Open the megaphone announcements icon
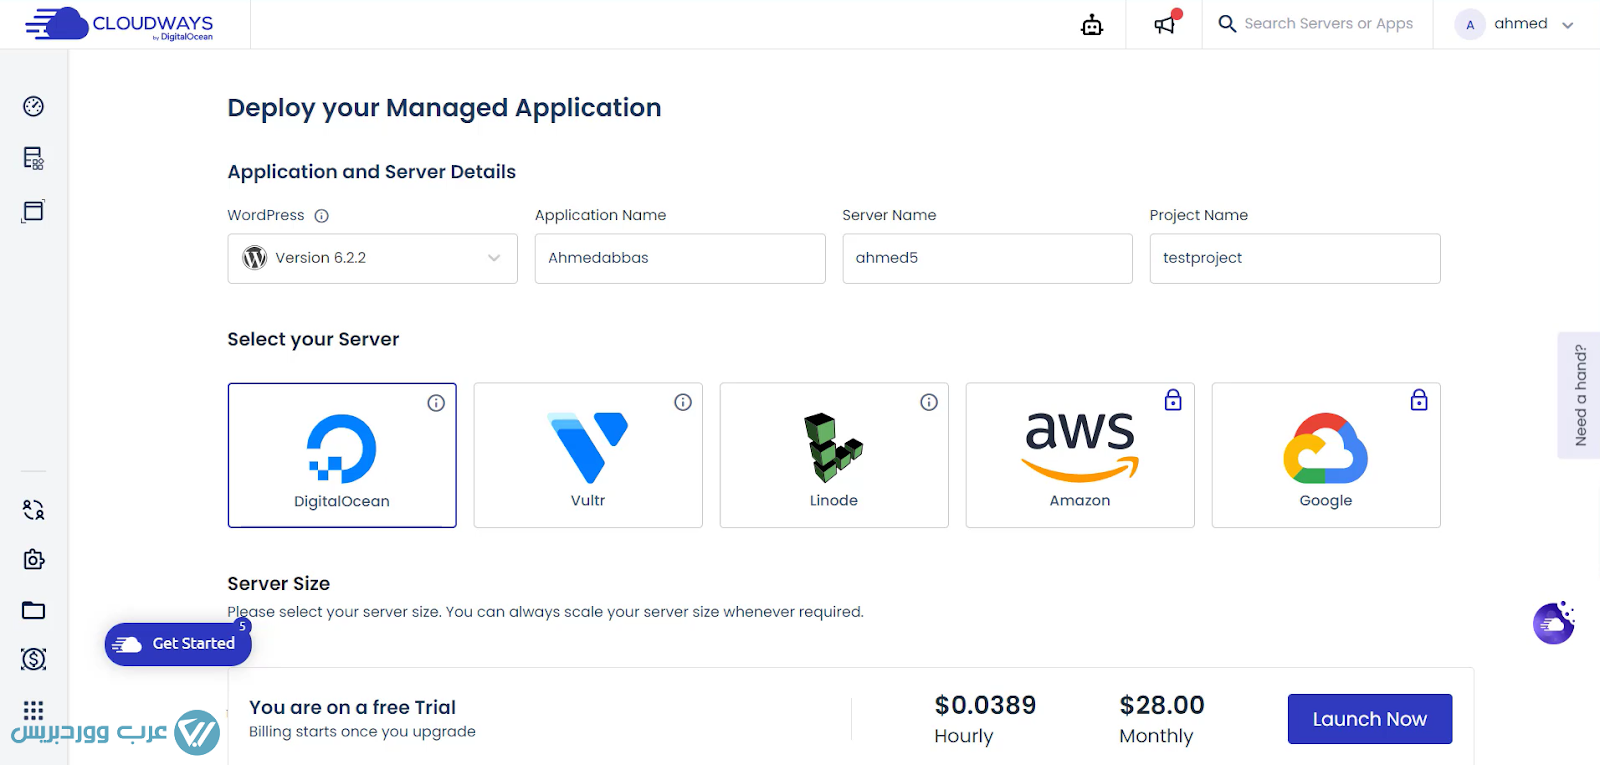 1165,24
